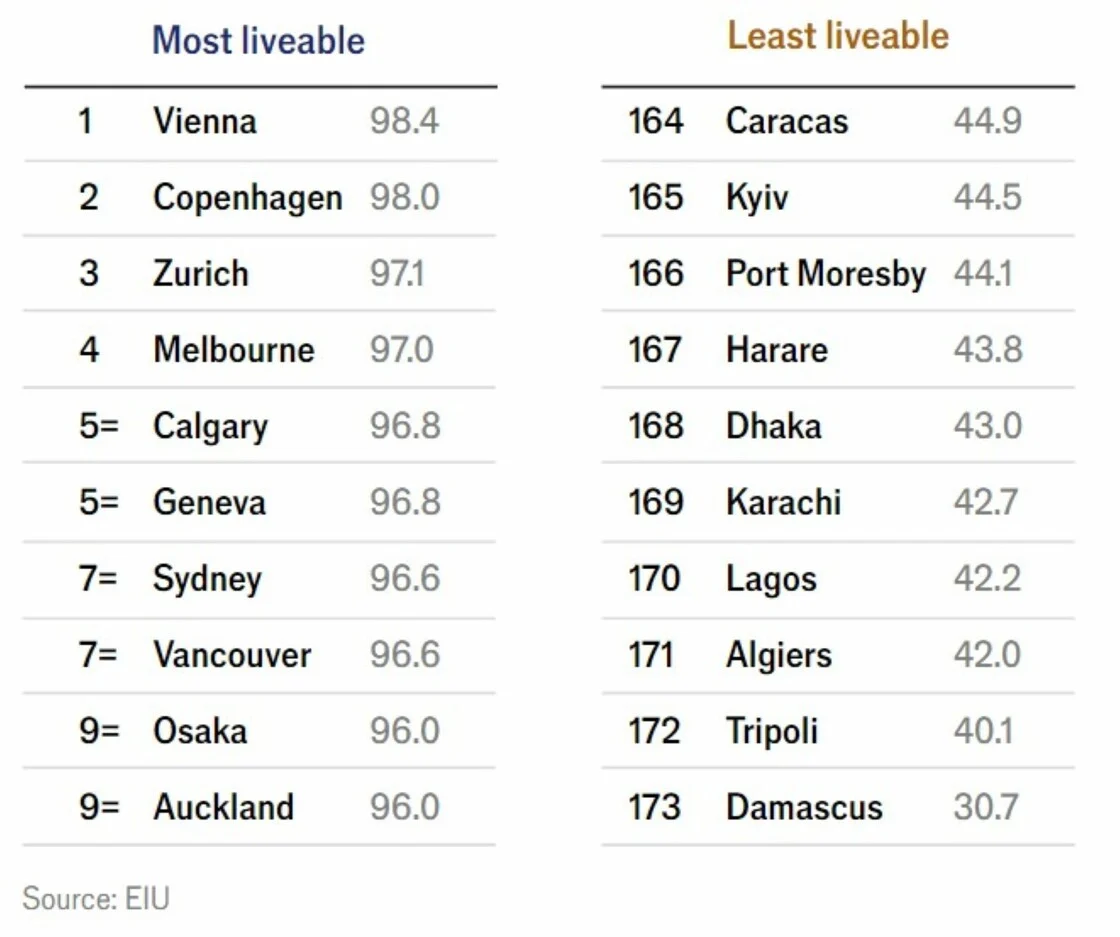
Task: Select Zurich's score of 97.1
Action: click(x=397, y=273)
